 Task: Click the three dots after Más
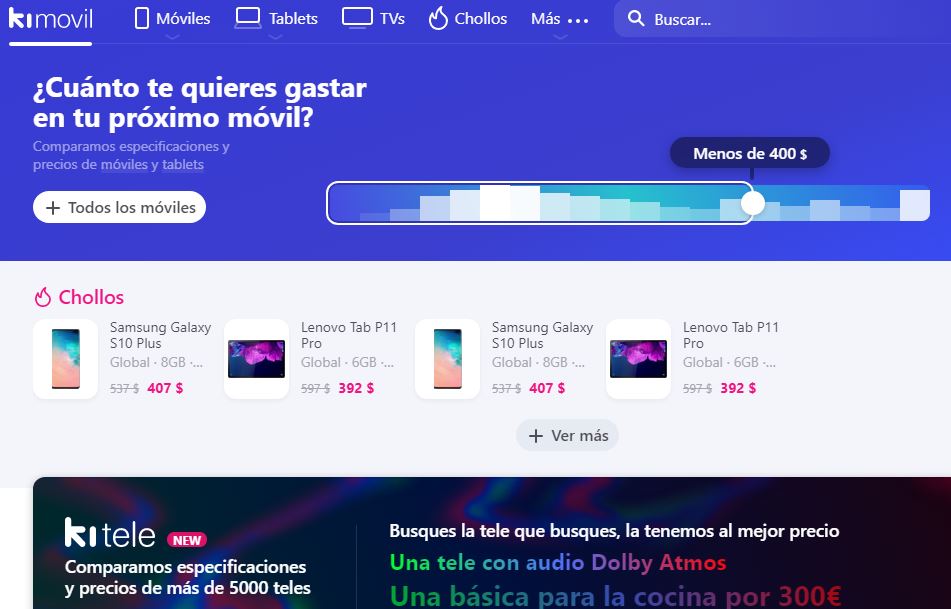[577, 21]
